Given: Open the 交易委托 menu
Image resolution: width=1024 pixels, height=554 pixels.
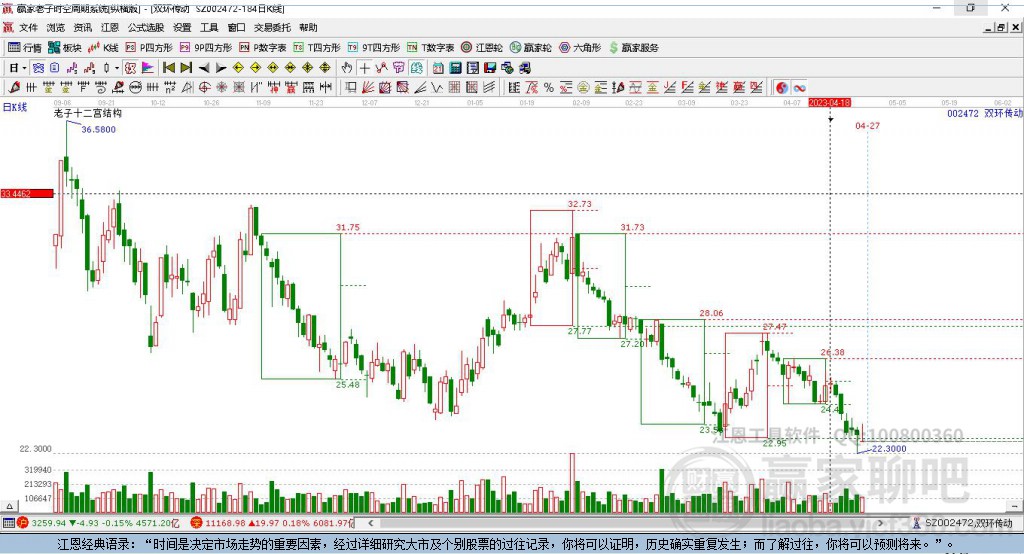Looking at the screenshot, I should pyautogui.click(x=272, y=27).
